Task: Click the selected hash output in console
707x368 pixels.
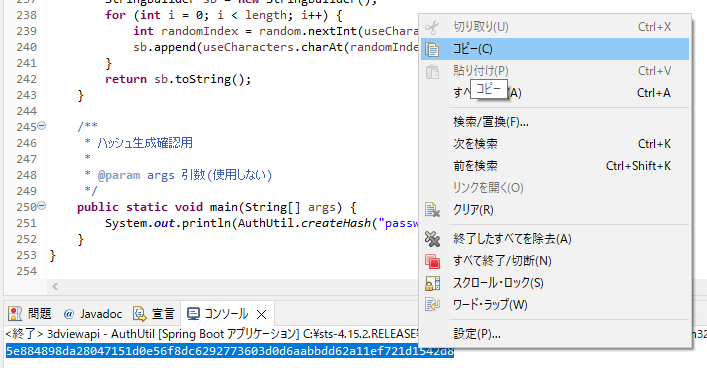Action: point(230,351)
